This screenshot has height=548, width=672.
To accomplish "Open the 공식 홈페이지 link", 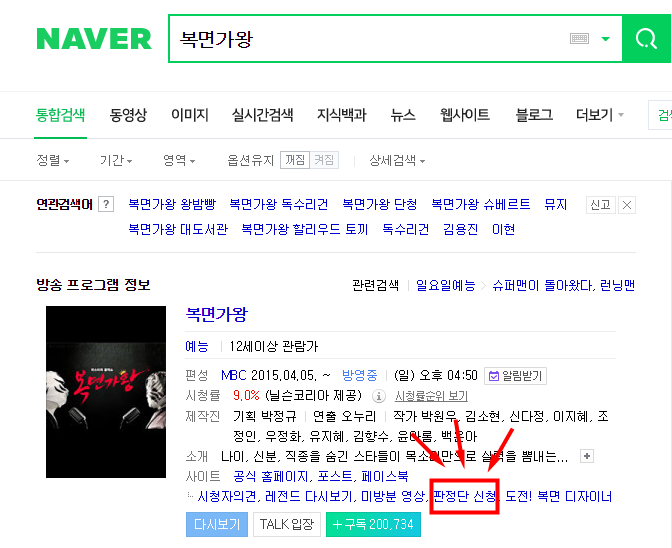I will pyautogui.click(x=270, y=476).
